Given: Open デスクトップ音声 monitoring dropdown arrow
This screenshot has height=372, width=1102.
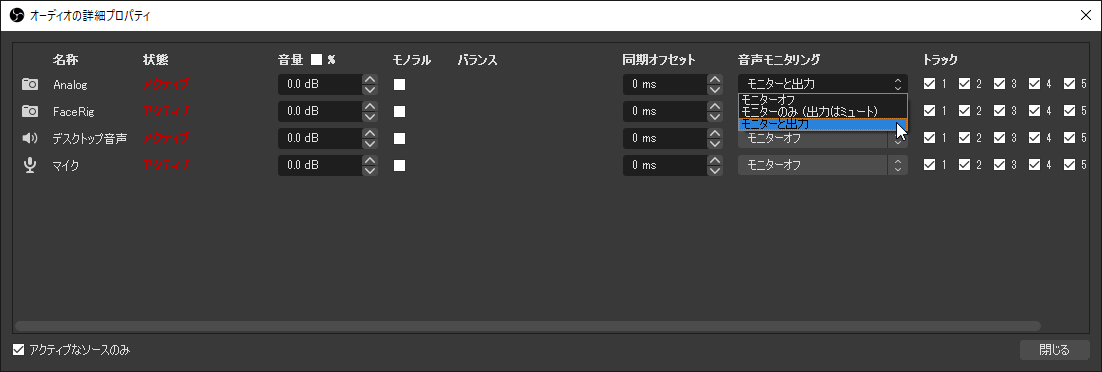Looking at the screenshot, I should coord(897,140).
